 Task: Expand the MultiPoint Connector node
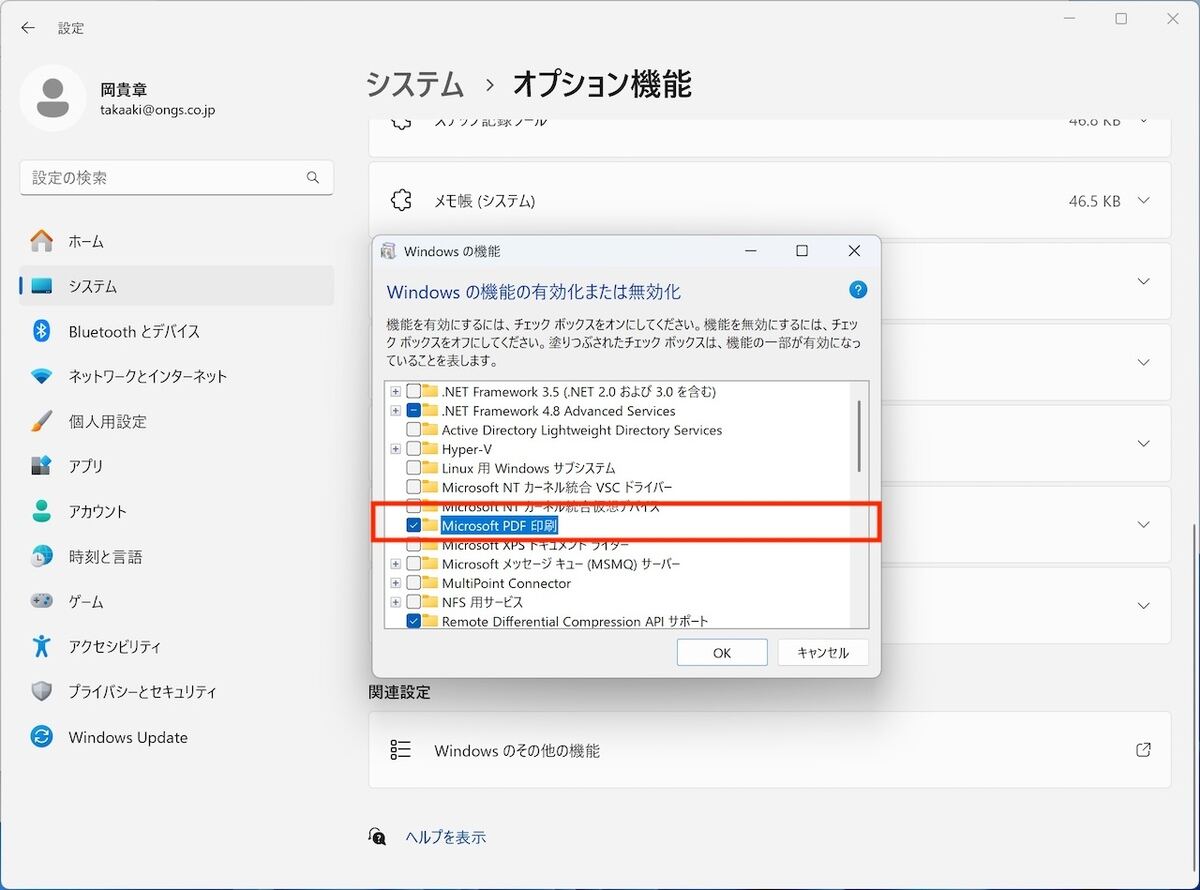point(396,583)
